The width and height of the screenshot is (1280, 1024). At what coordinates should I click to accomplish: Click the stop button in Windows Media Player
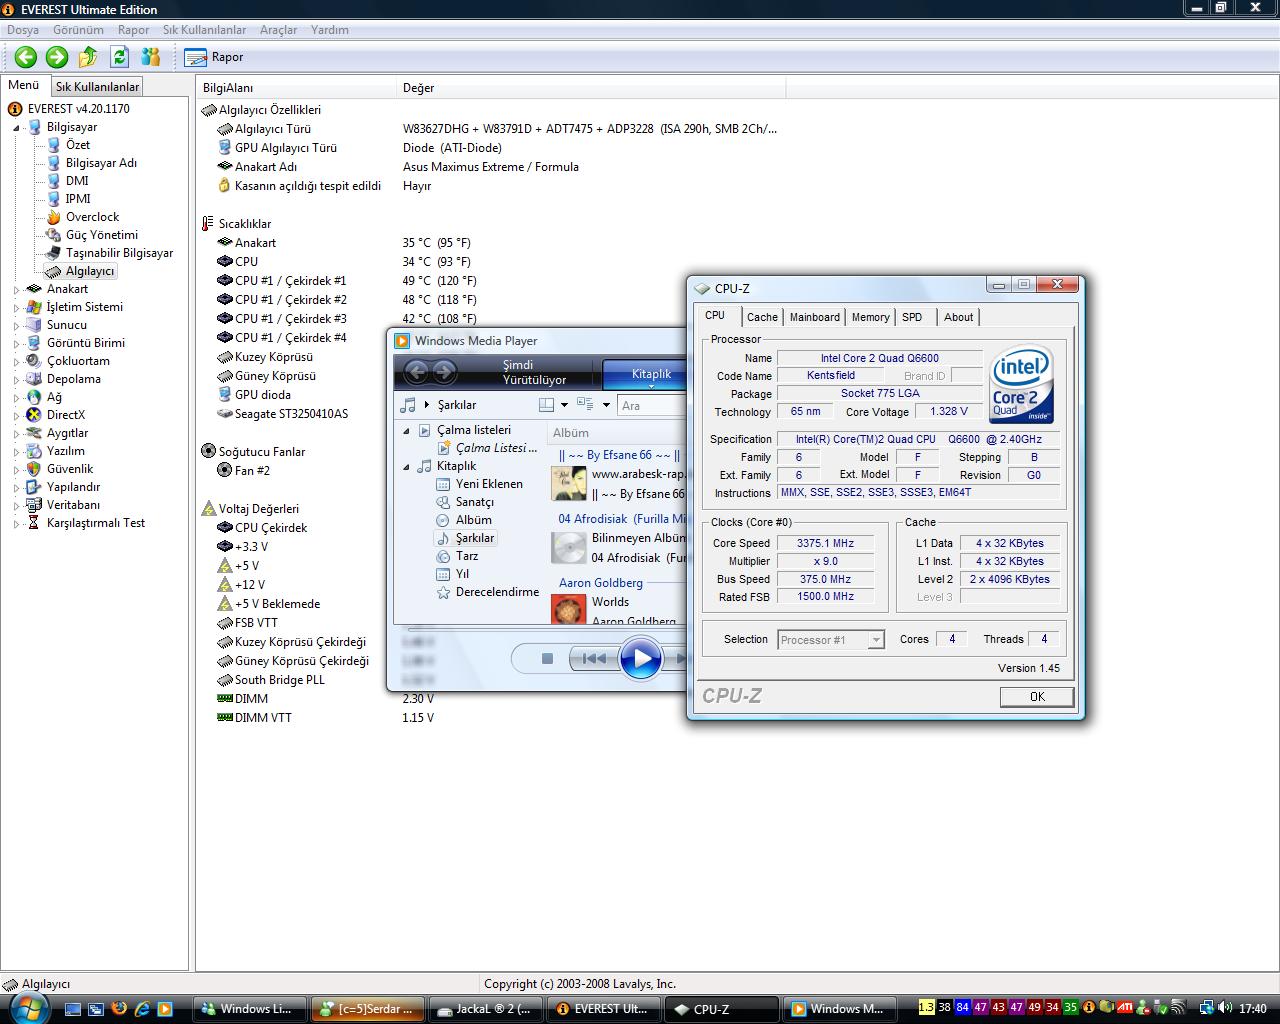547,658
